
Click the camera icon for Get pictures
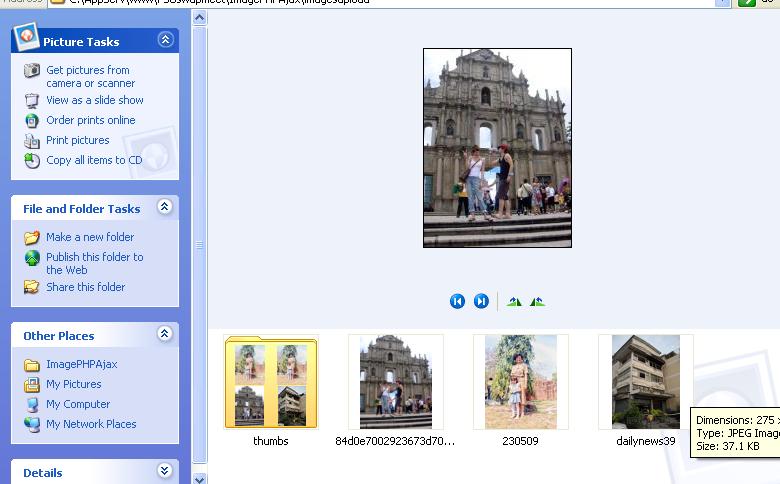(x=32, y=70)
